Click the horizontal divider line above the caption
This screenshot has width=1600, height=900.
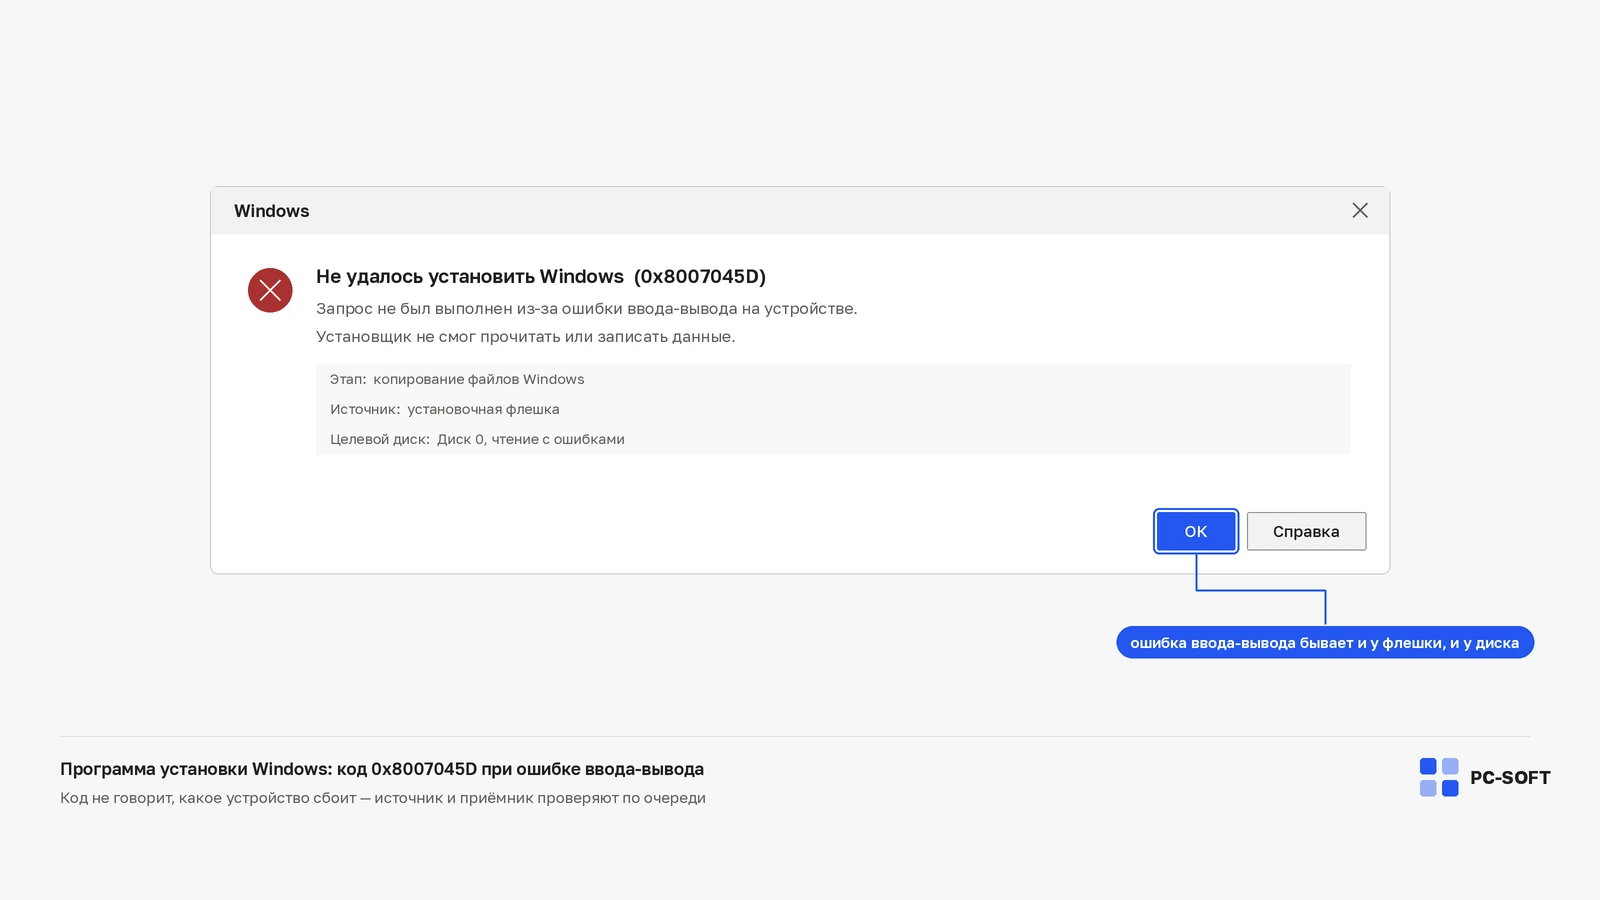[795, 737]
